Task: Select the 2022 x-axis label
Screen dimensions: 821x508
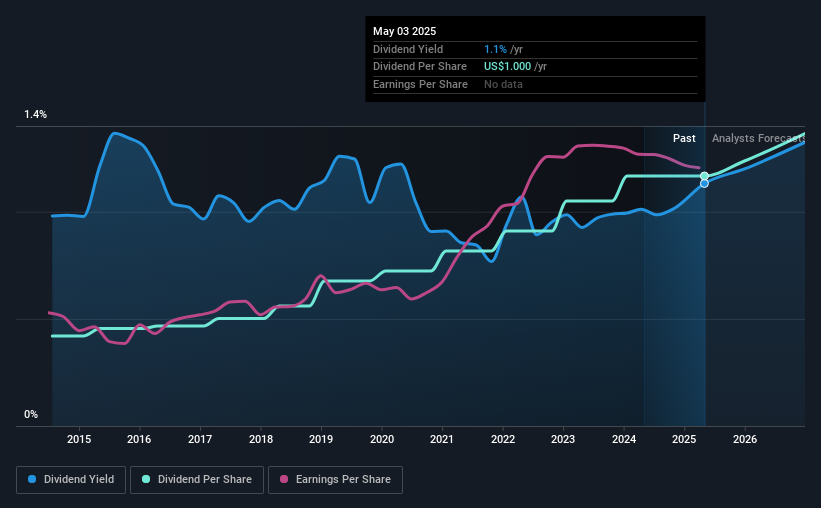Action: [x=503, y=439]
